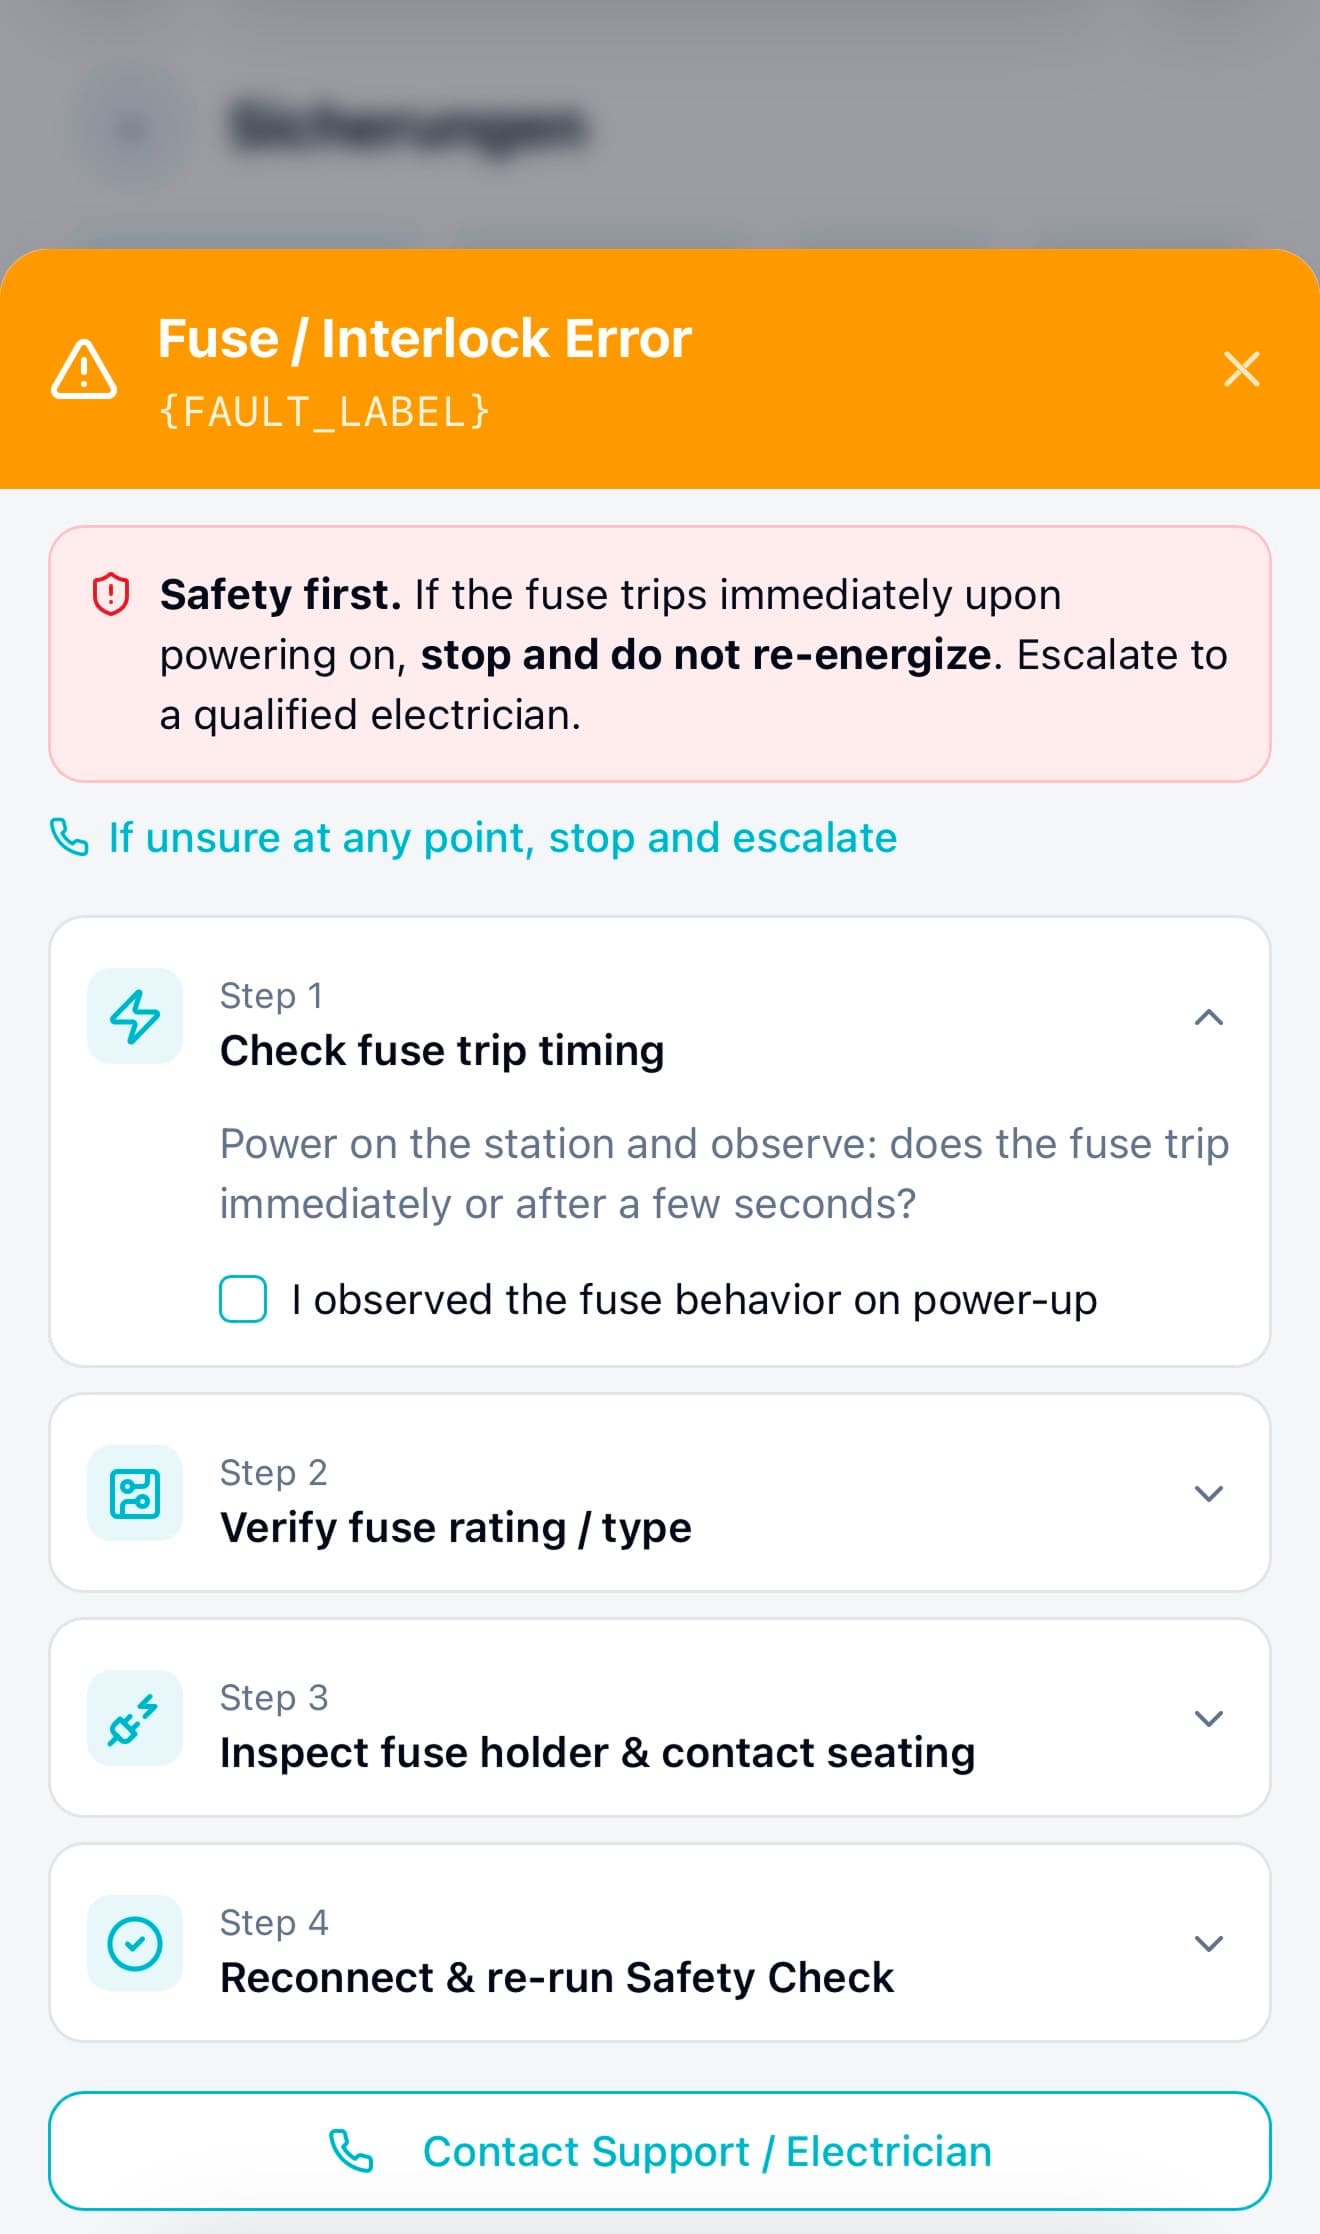Image resolution: width=1320 pixels, height=2234 pixels.
Task: Click the circuit board Step 2 icon
Action: pyautogui.click(x=135, y=1494)
